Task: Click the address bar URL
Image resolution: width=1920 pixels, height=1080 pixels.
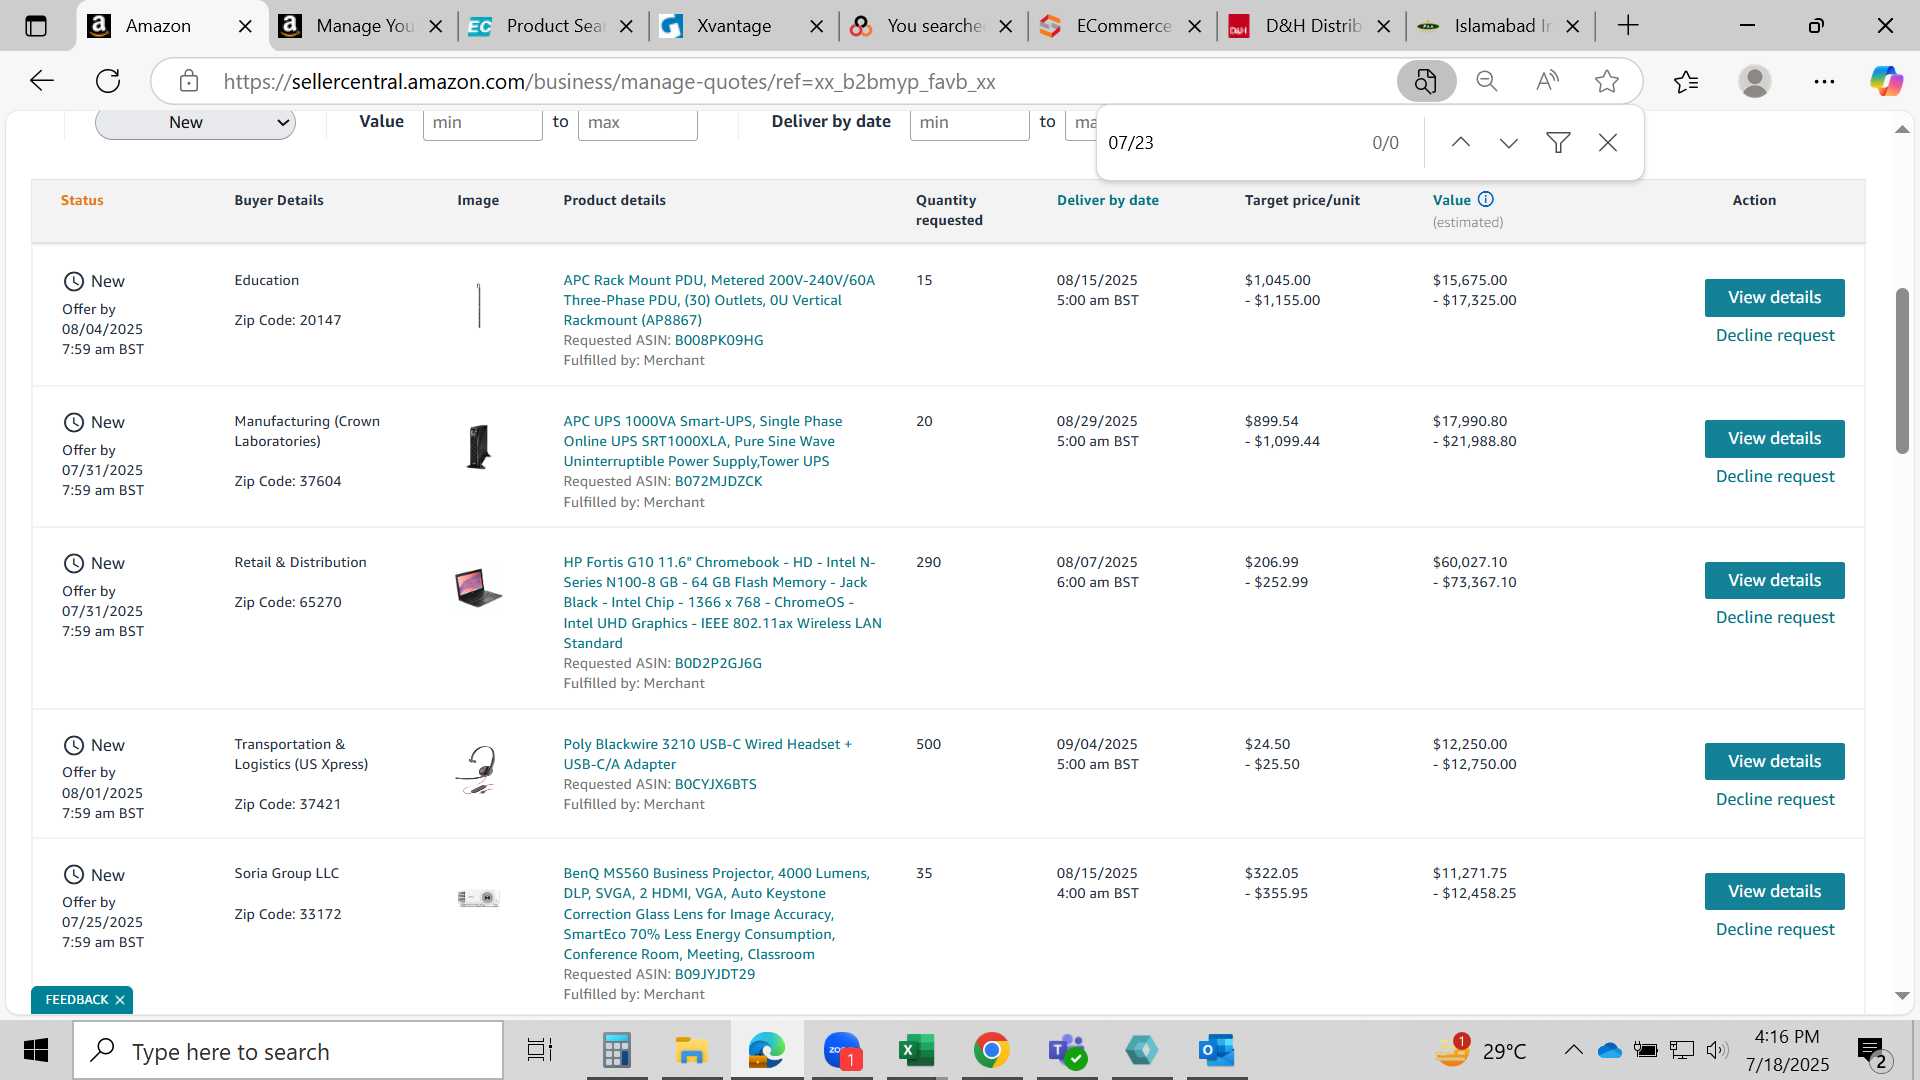Action: [609, 81]
